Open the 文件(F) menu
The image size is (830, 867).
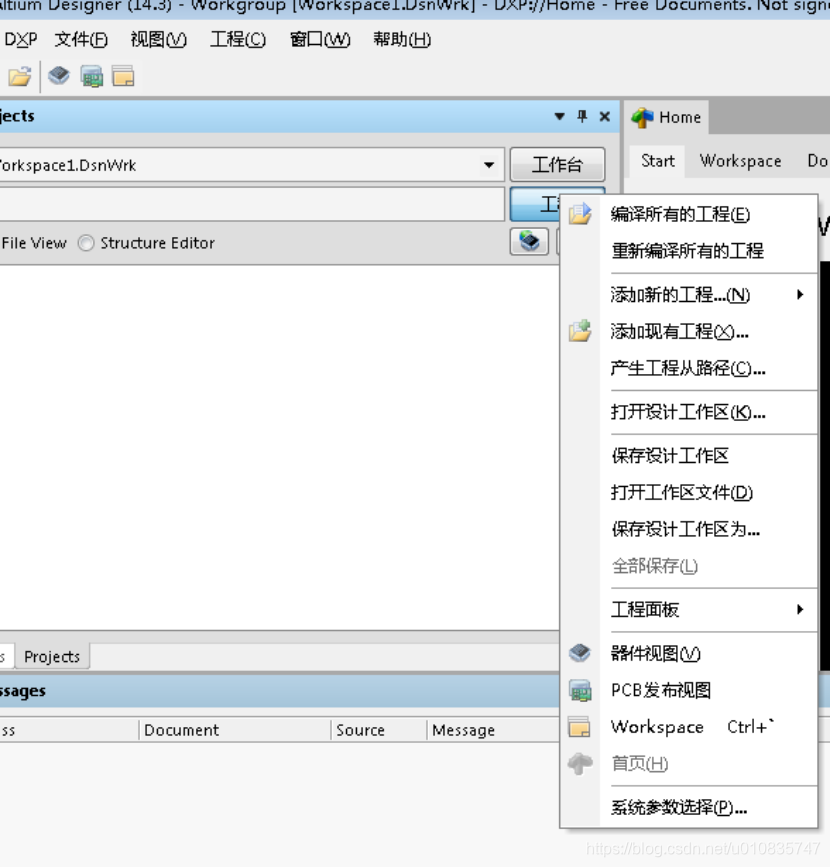(81, 40)
